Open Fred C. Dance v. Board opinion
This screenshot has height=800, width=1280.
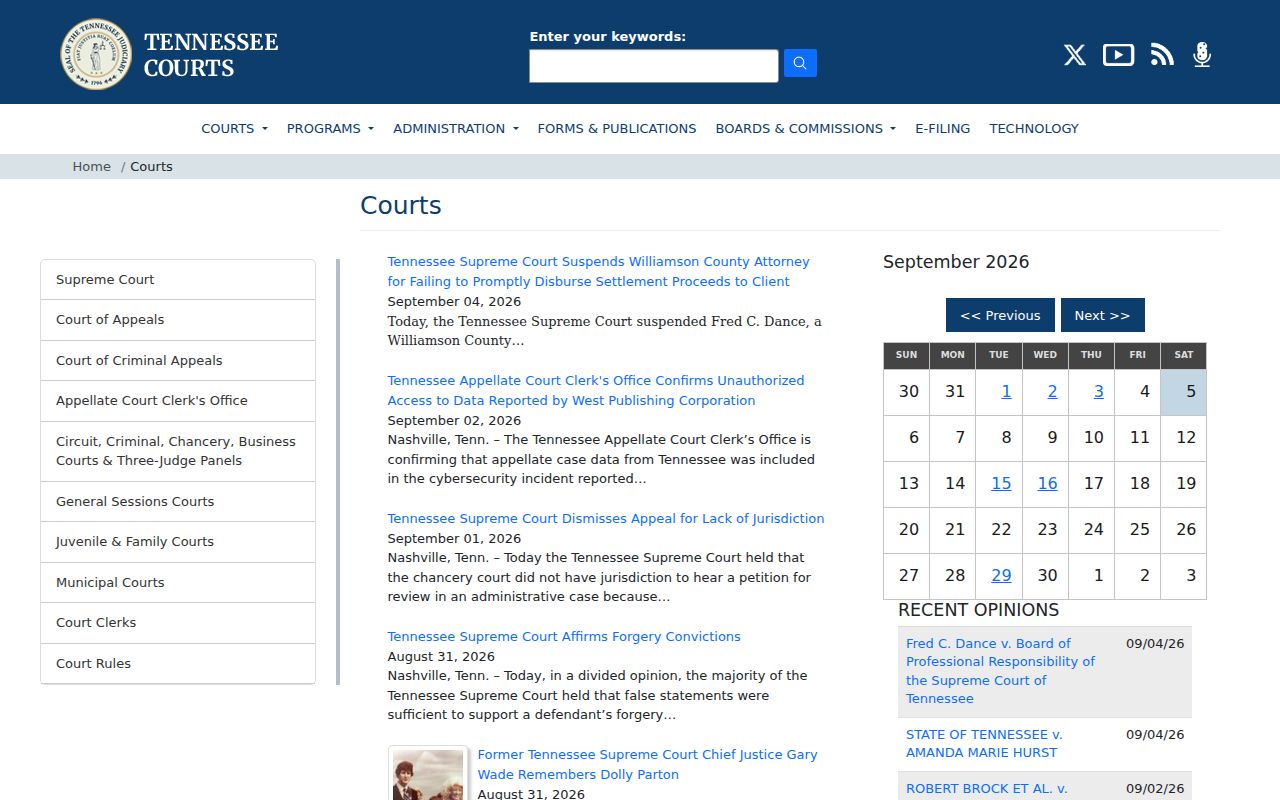pos(1000,671)
